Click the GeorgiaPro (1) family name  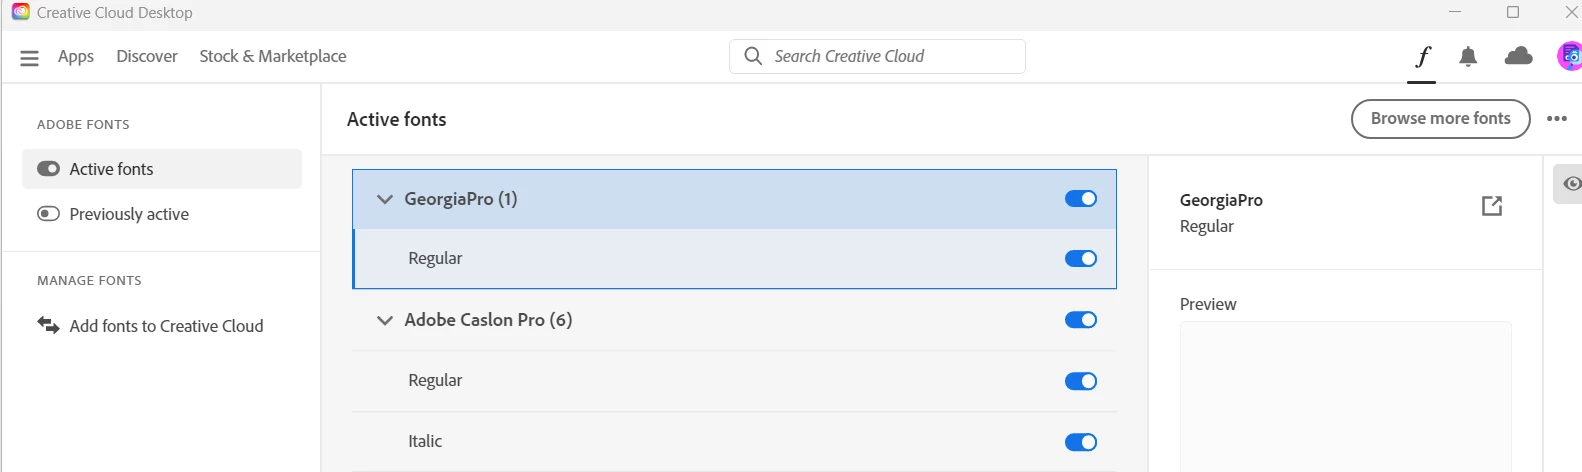click(461, 199)
